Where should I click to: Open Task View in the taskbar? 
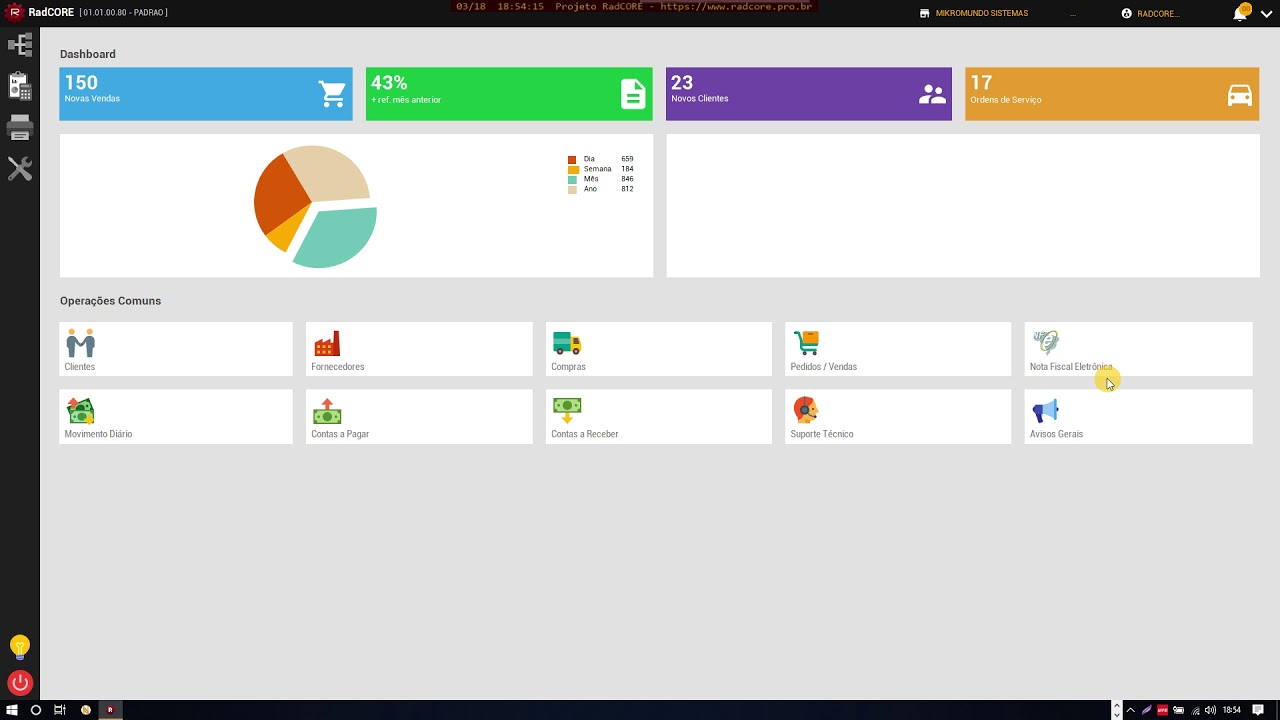tap(60, 710)
